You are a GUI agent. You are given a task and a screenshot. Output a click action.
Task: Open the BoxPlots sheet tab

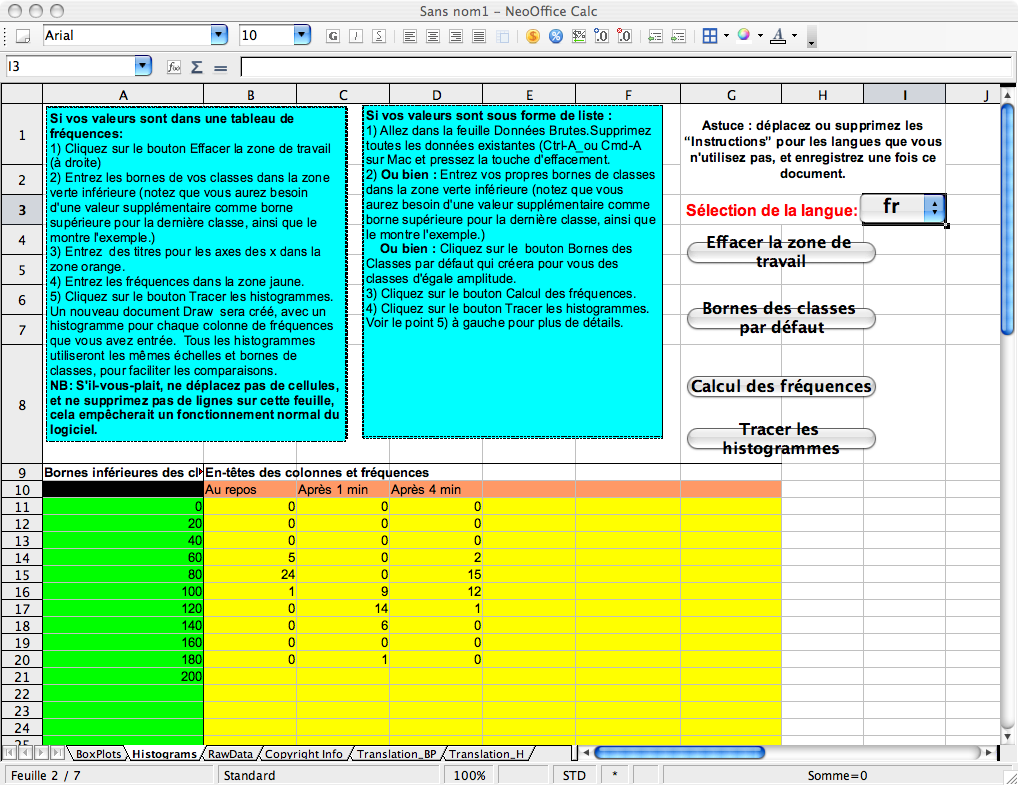[98, 754]
